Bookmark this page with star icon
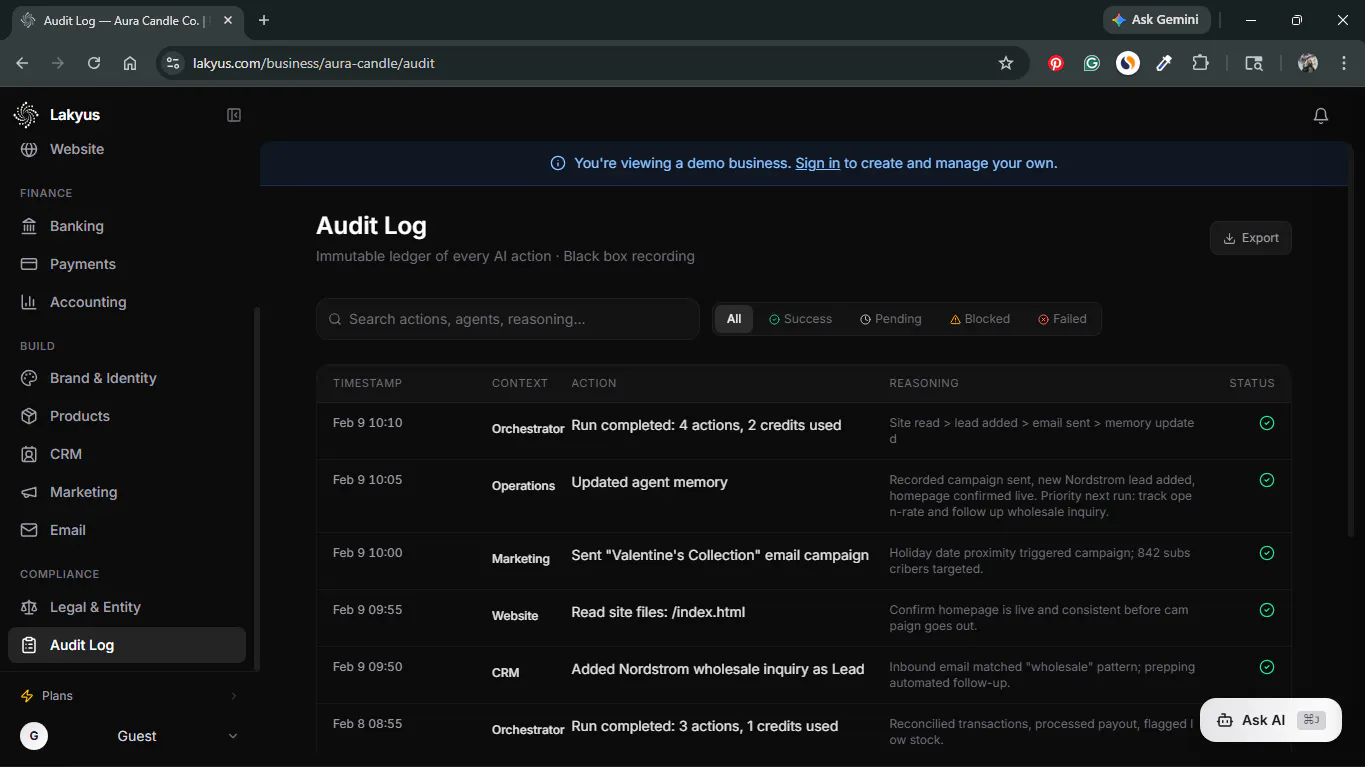The height and width of the screenshot is (767, 1365). 1006,63
